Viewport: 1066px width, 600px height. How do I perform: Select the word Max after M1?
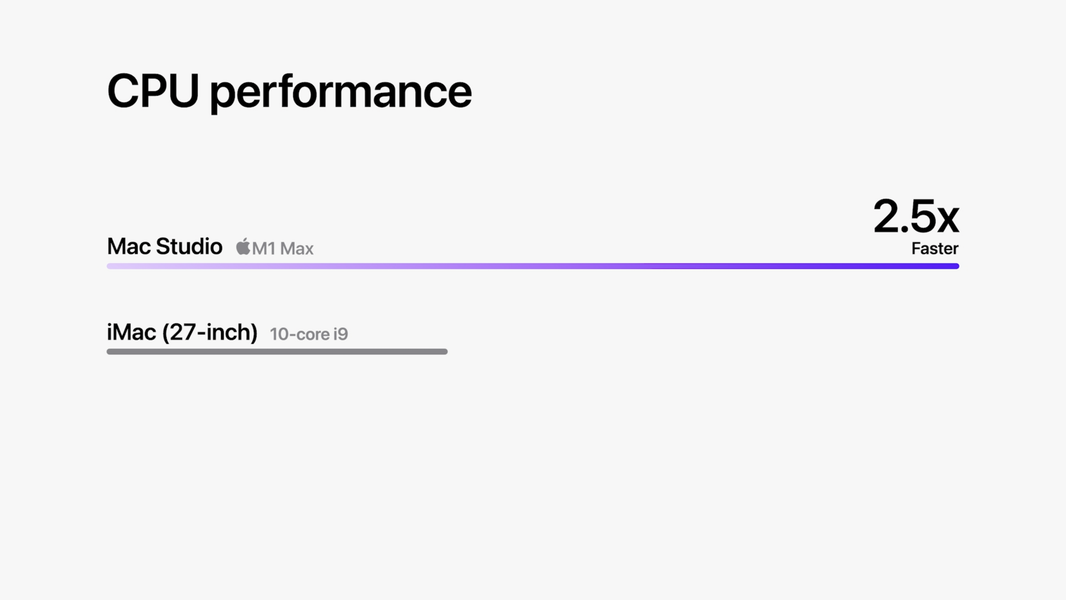coord(296,248)
